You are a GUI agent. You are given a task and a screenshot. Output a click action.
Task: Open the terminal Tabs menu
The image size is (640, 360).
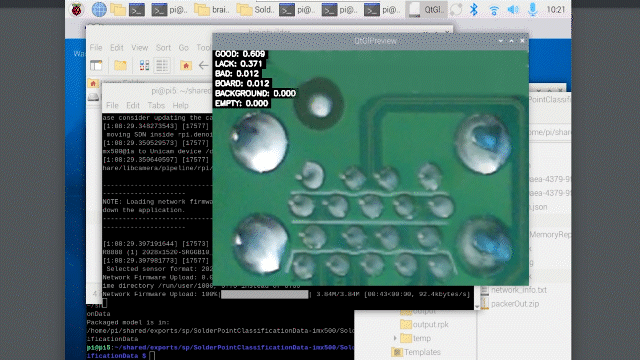(156, 105)
